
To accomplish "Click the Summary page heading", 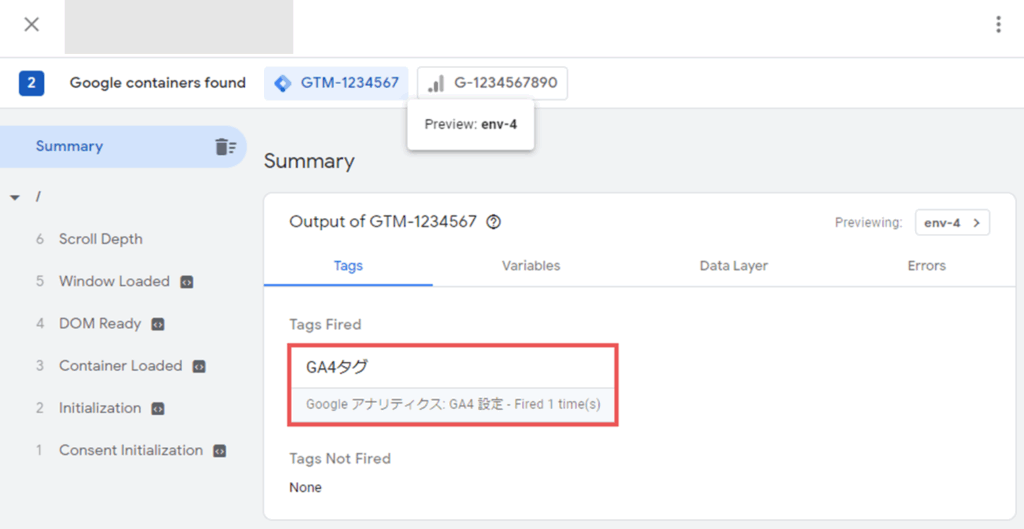I will [x=309, y=161].
